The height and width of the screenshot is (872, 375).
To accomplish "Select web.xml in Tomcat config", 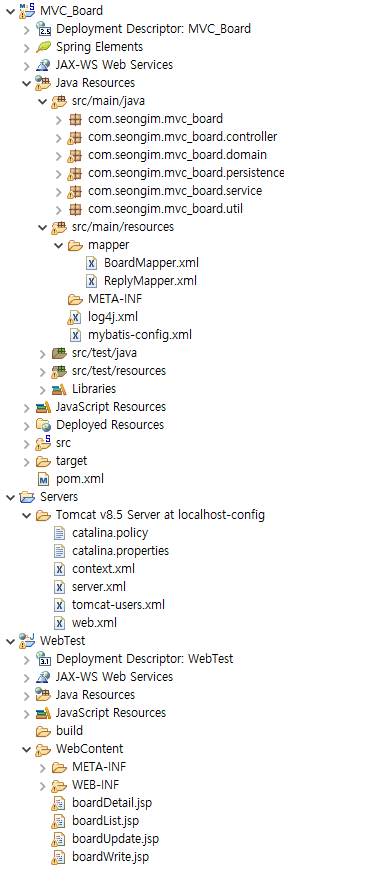I will tap(94, 623).
